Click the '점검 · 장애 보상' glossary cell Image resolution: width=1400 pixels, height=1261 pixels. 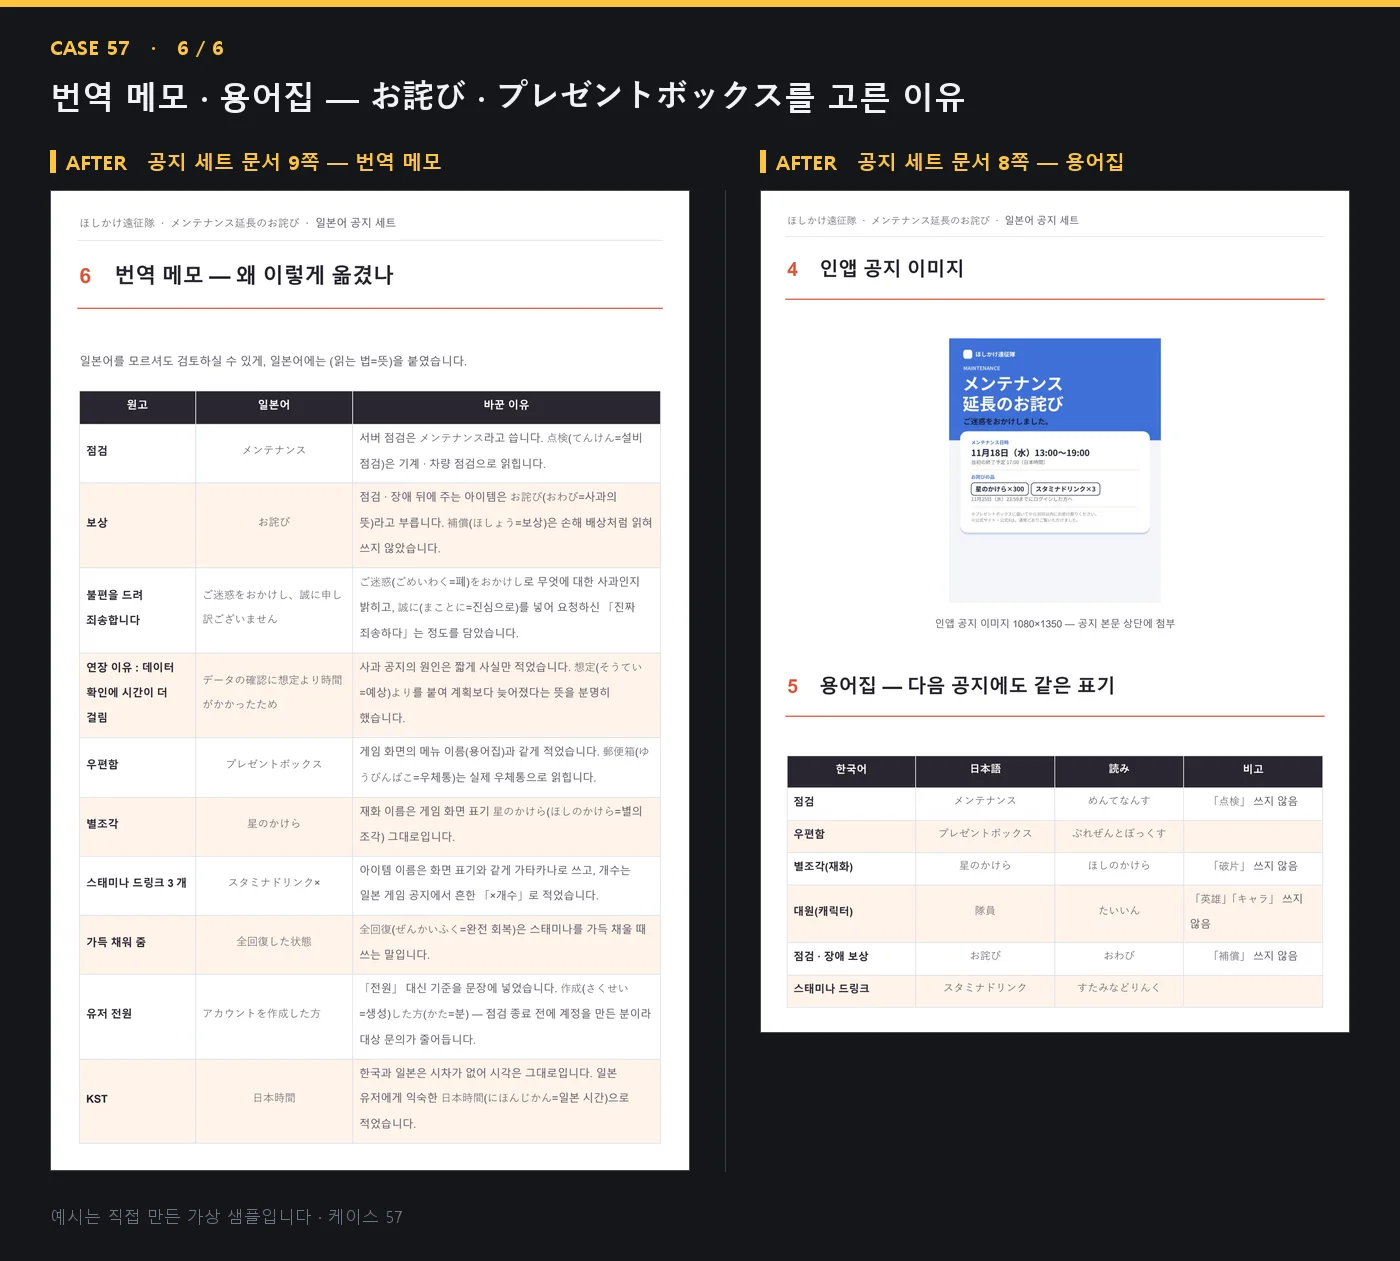851,957
